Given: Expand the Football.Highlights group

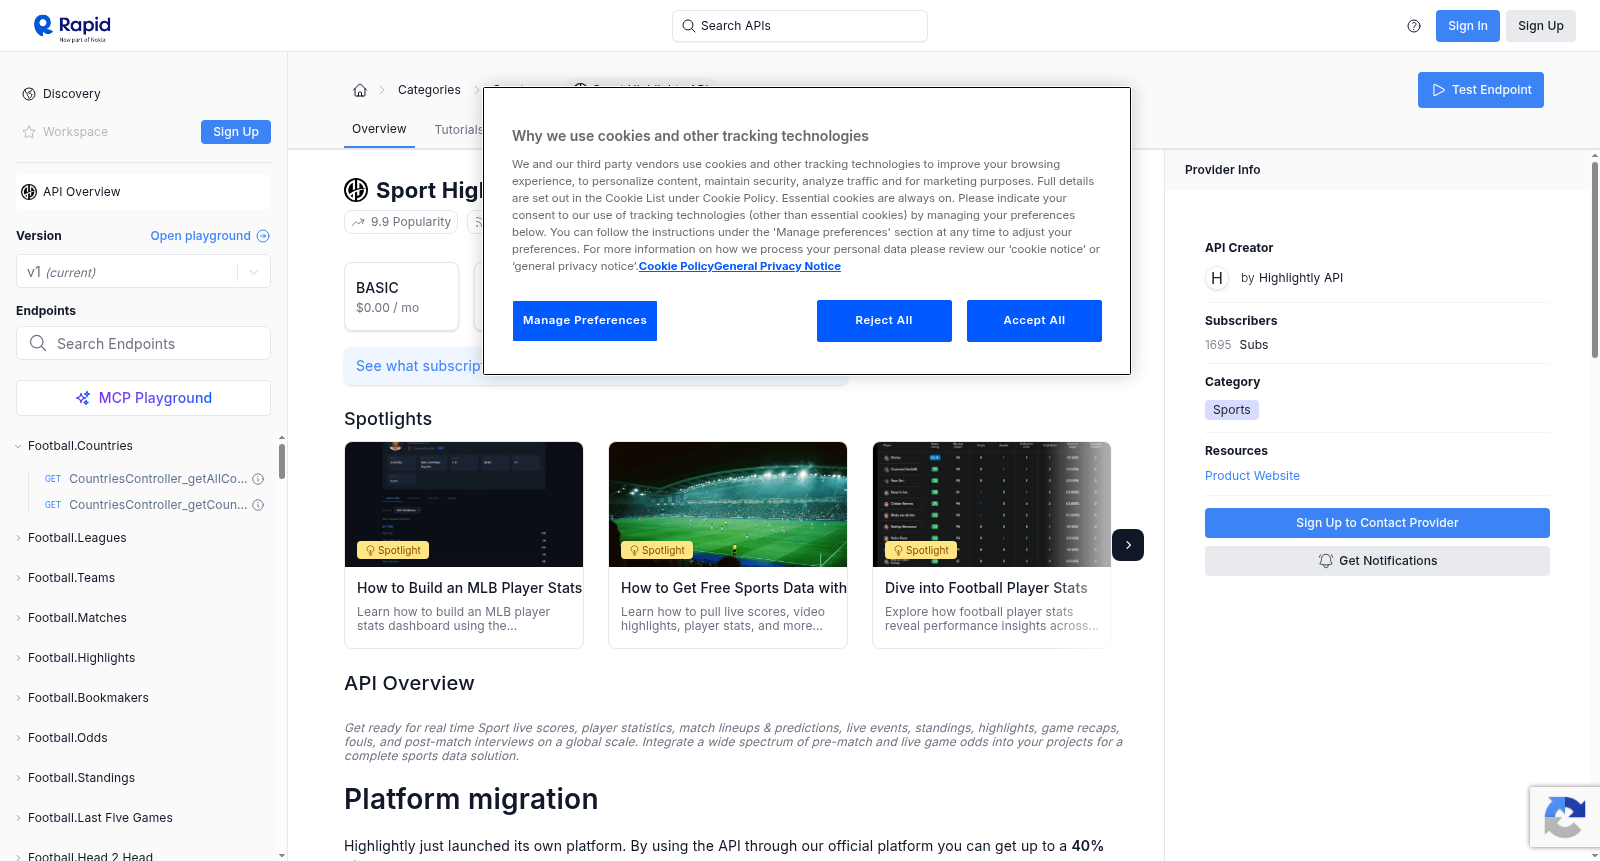Looking at the screenshot, I should pos(18,658).
